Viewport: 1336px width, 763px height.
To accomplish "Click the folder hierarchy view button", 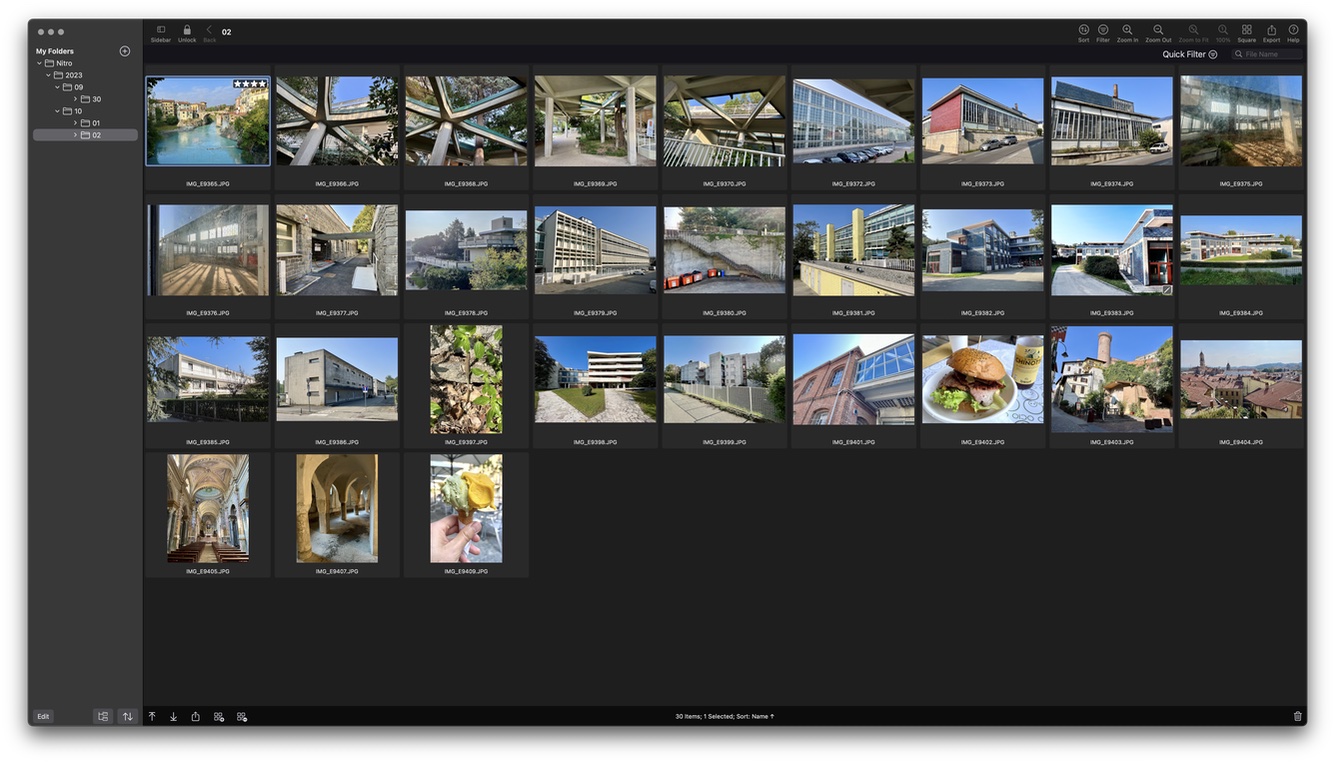I will tap(103, 716).
